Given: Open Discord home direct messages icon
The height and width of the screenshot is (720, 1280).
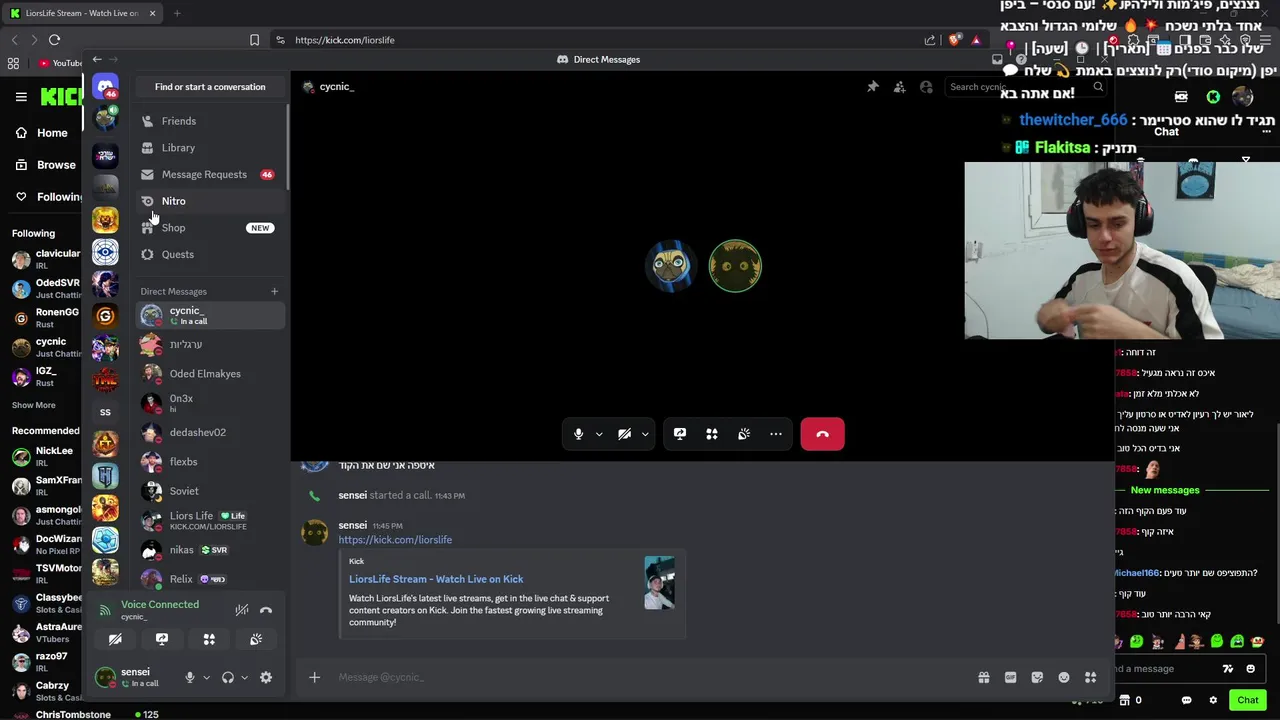Looking at the screenshot, I should point(105,86).
